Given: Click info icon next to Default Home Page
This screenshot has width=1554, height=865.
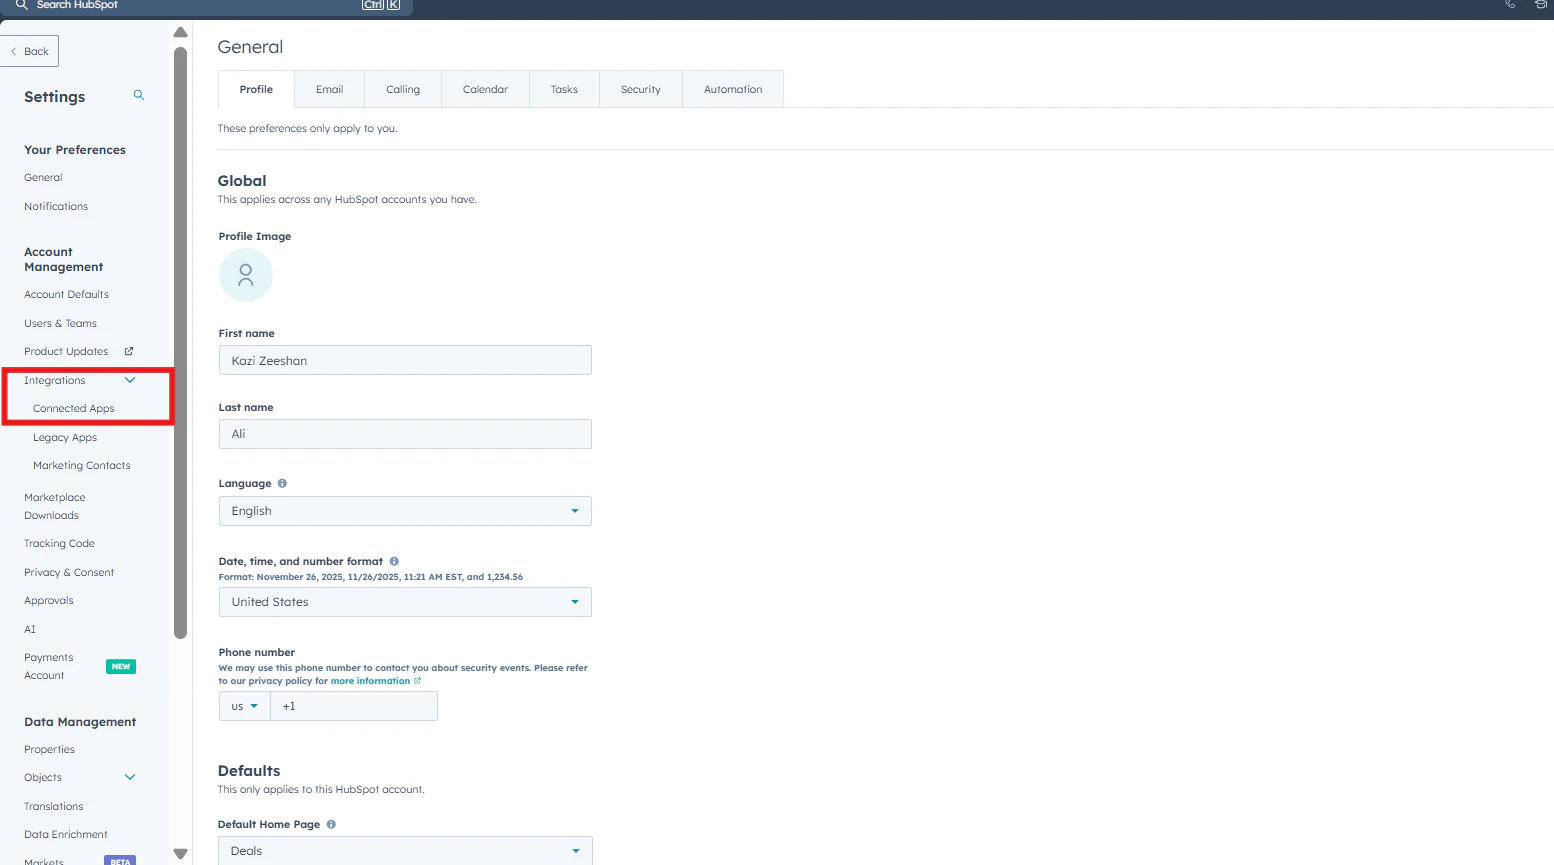Looking at the screenshot, I should click(x=331, y=824).
